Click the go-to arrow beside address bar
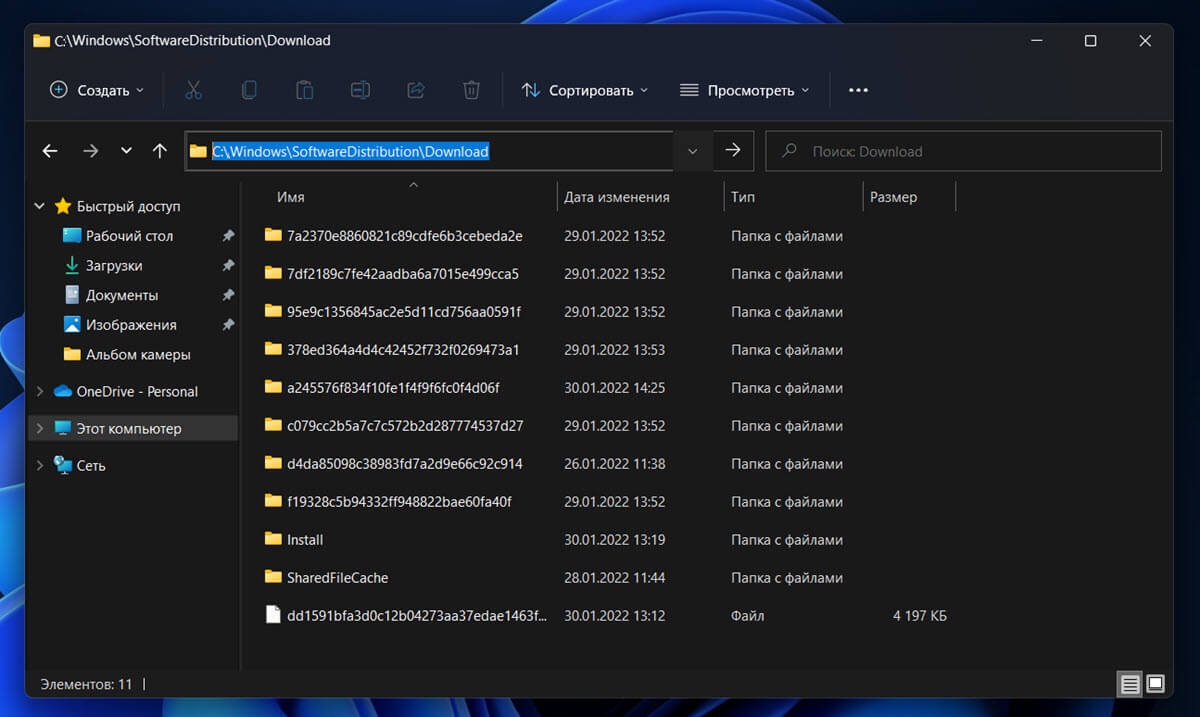The width and height of the screenshot is (1200, 717). click(x=733, y=150)
